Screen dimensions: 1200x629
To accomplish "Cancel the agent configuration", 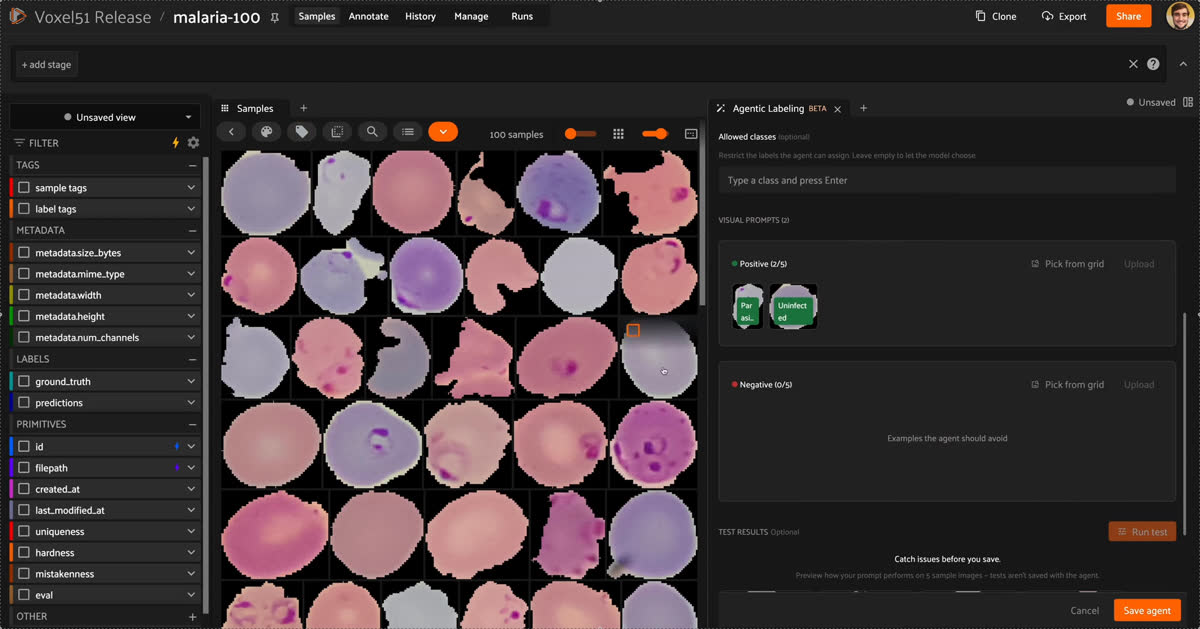I will point(1084,611).
